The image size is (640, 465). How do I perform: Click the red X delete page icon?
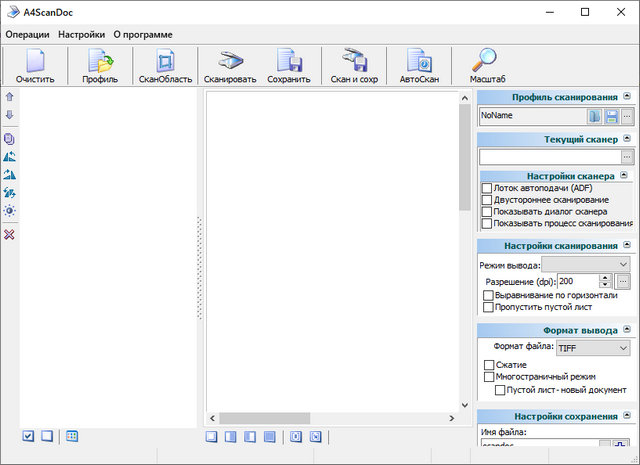click(10, 234)
